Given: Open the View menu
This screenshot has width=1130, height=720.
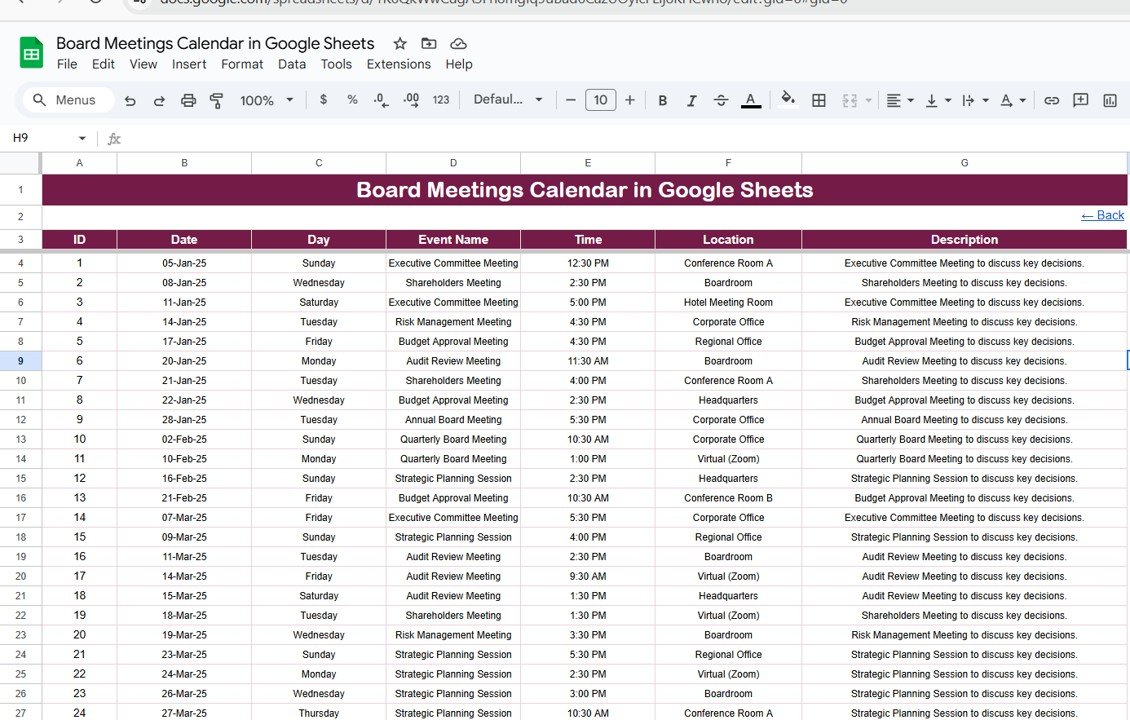Looking at the screenshot, I should tap(143, 64).
